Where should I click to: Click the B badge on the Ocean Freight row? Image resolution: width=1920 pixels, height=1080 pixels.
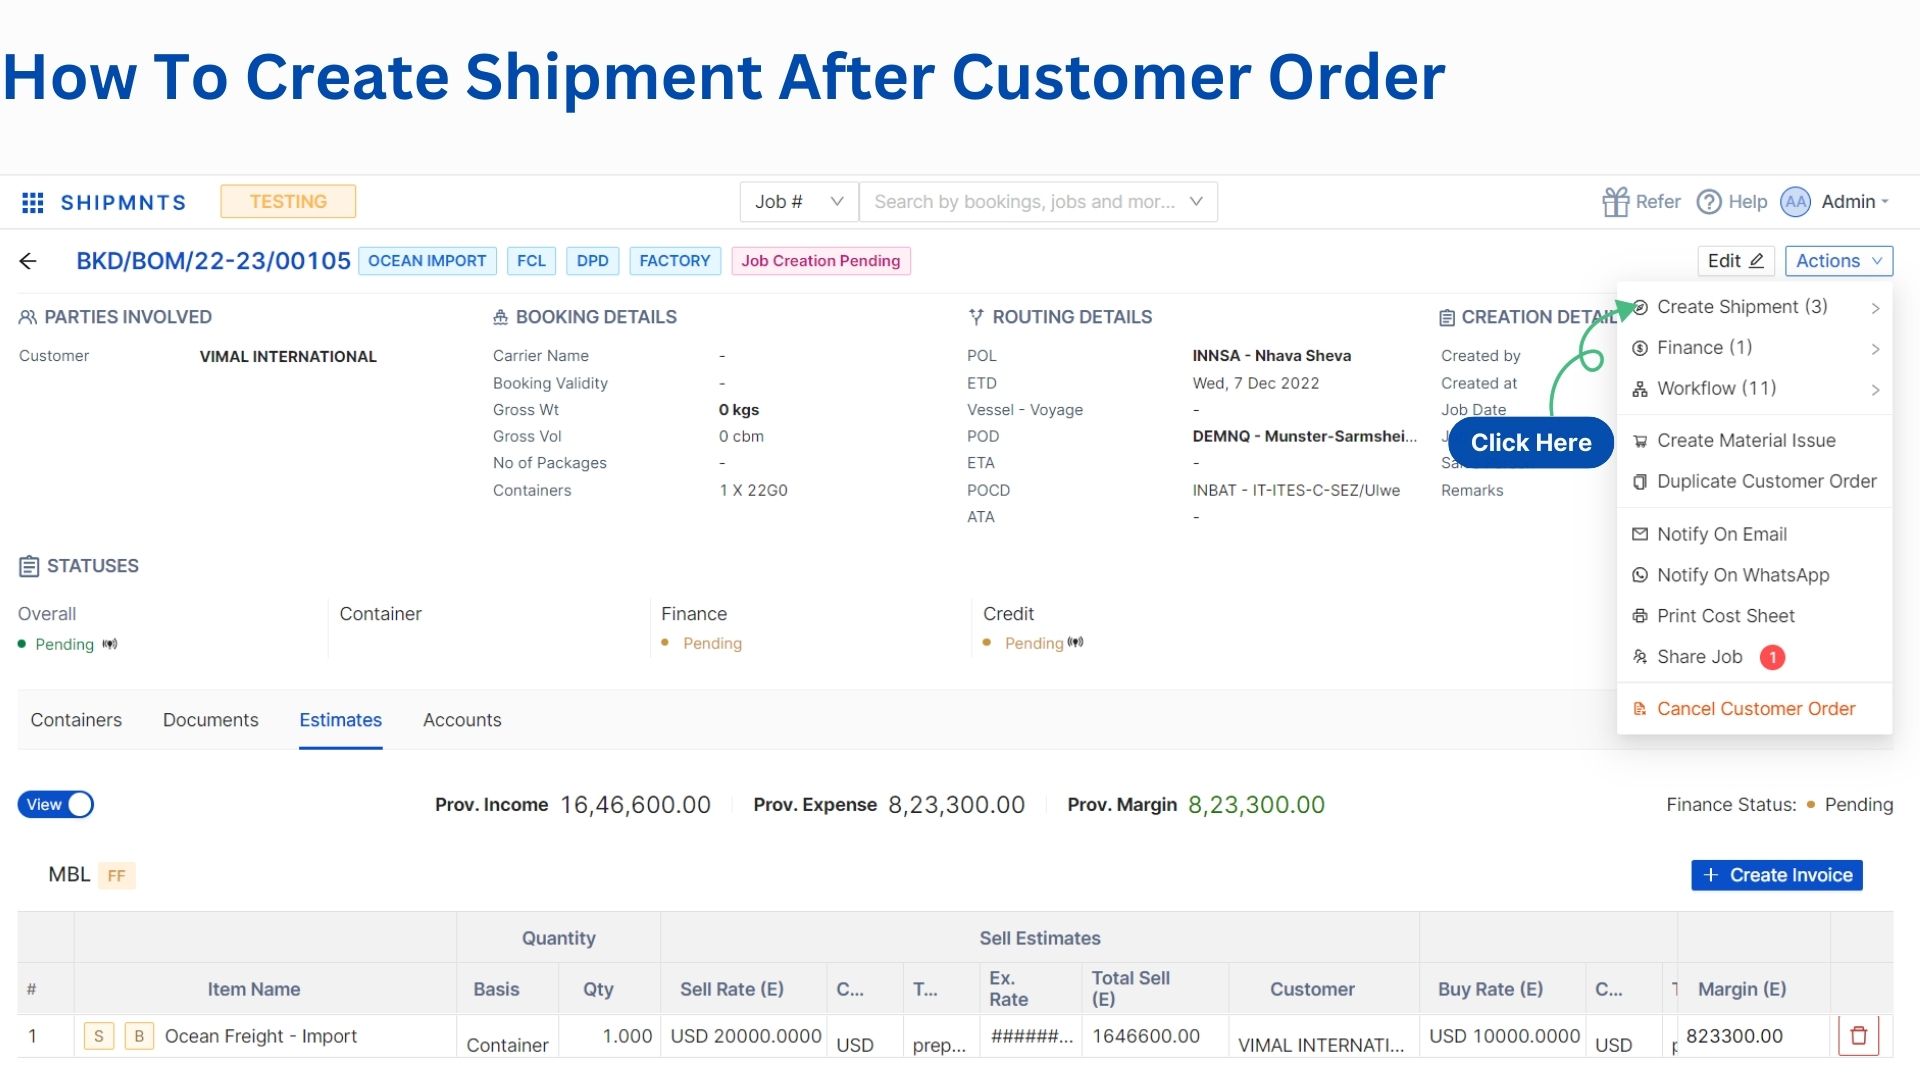(x=139, y=1036)
